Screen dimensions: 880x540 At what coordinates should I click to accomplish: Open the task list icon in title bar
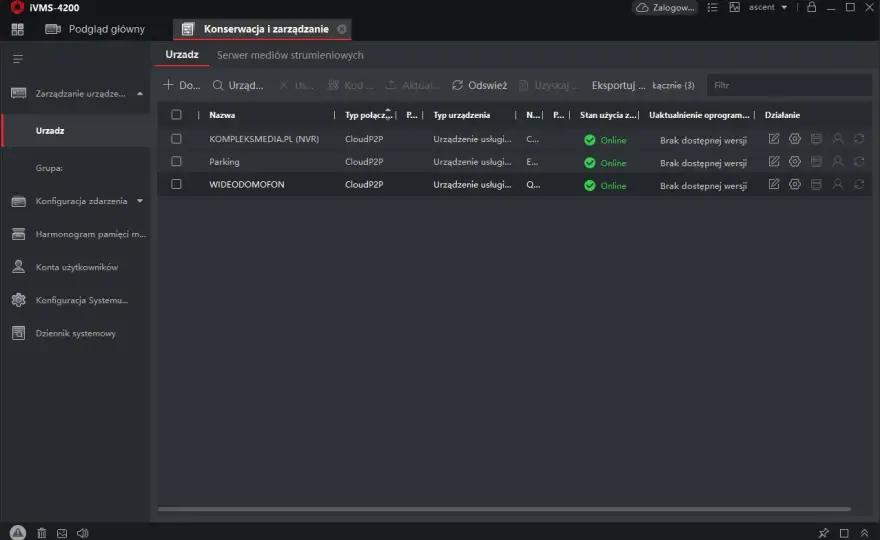point(712,7)
